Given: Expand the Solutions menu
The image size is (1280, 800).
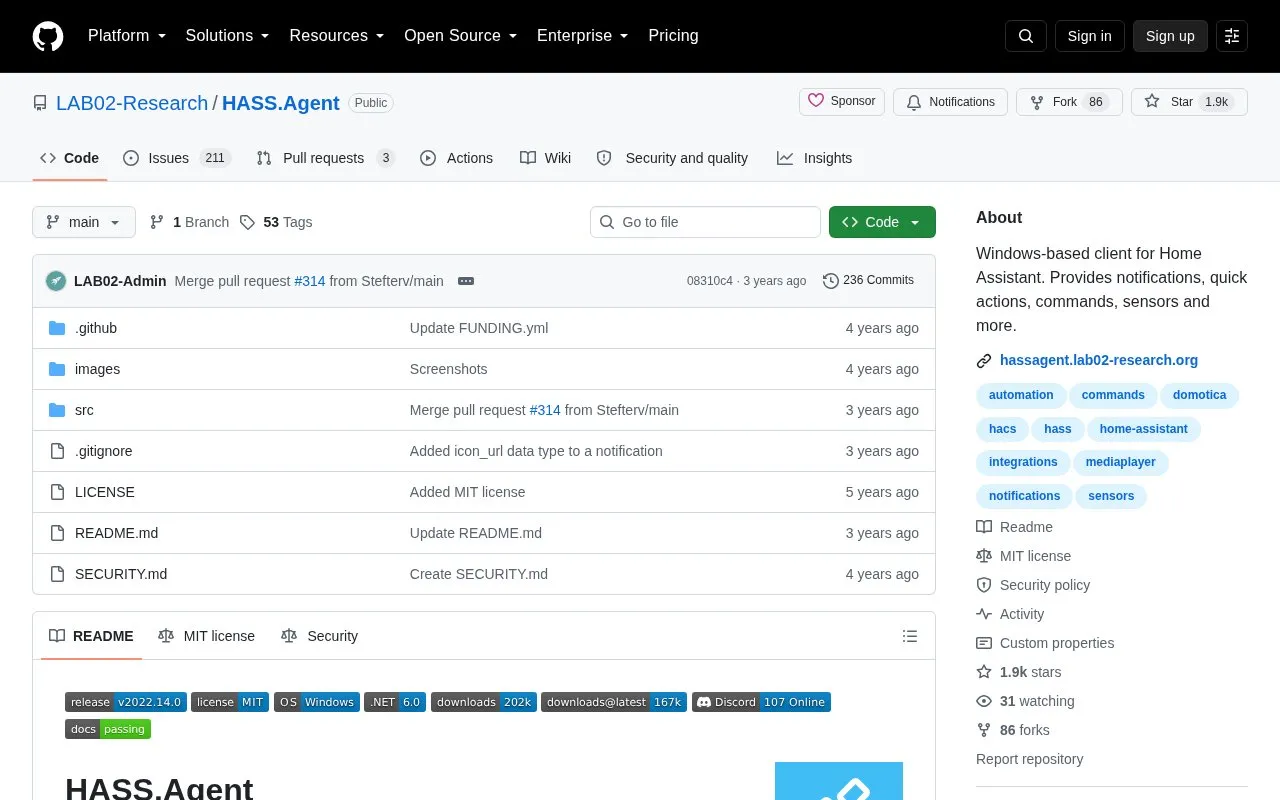Looking at the screenshot, I should (228, 36).
